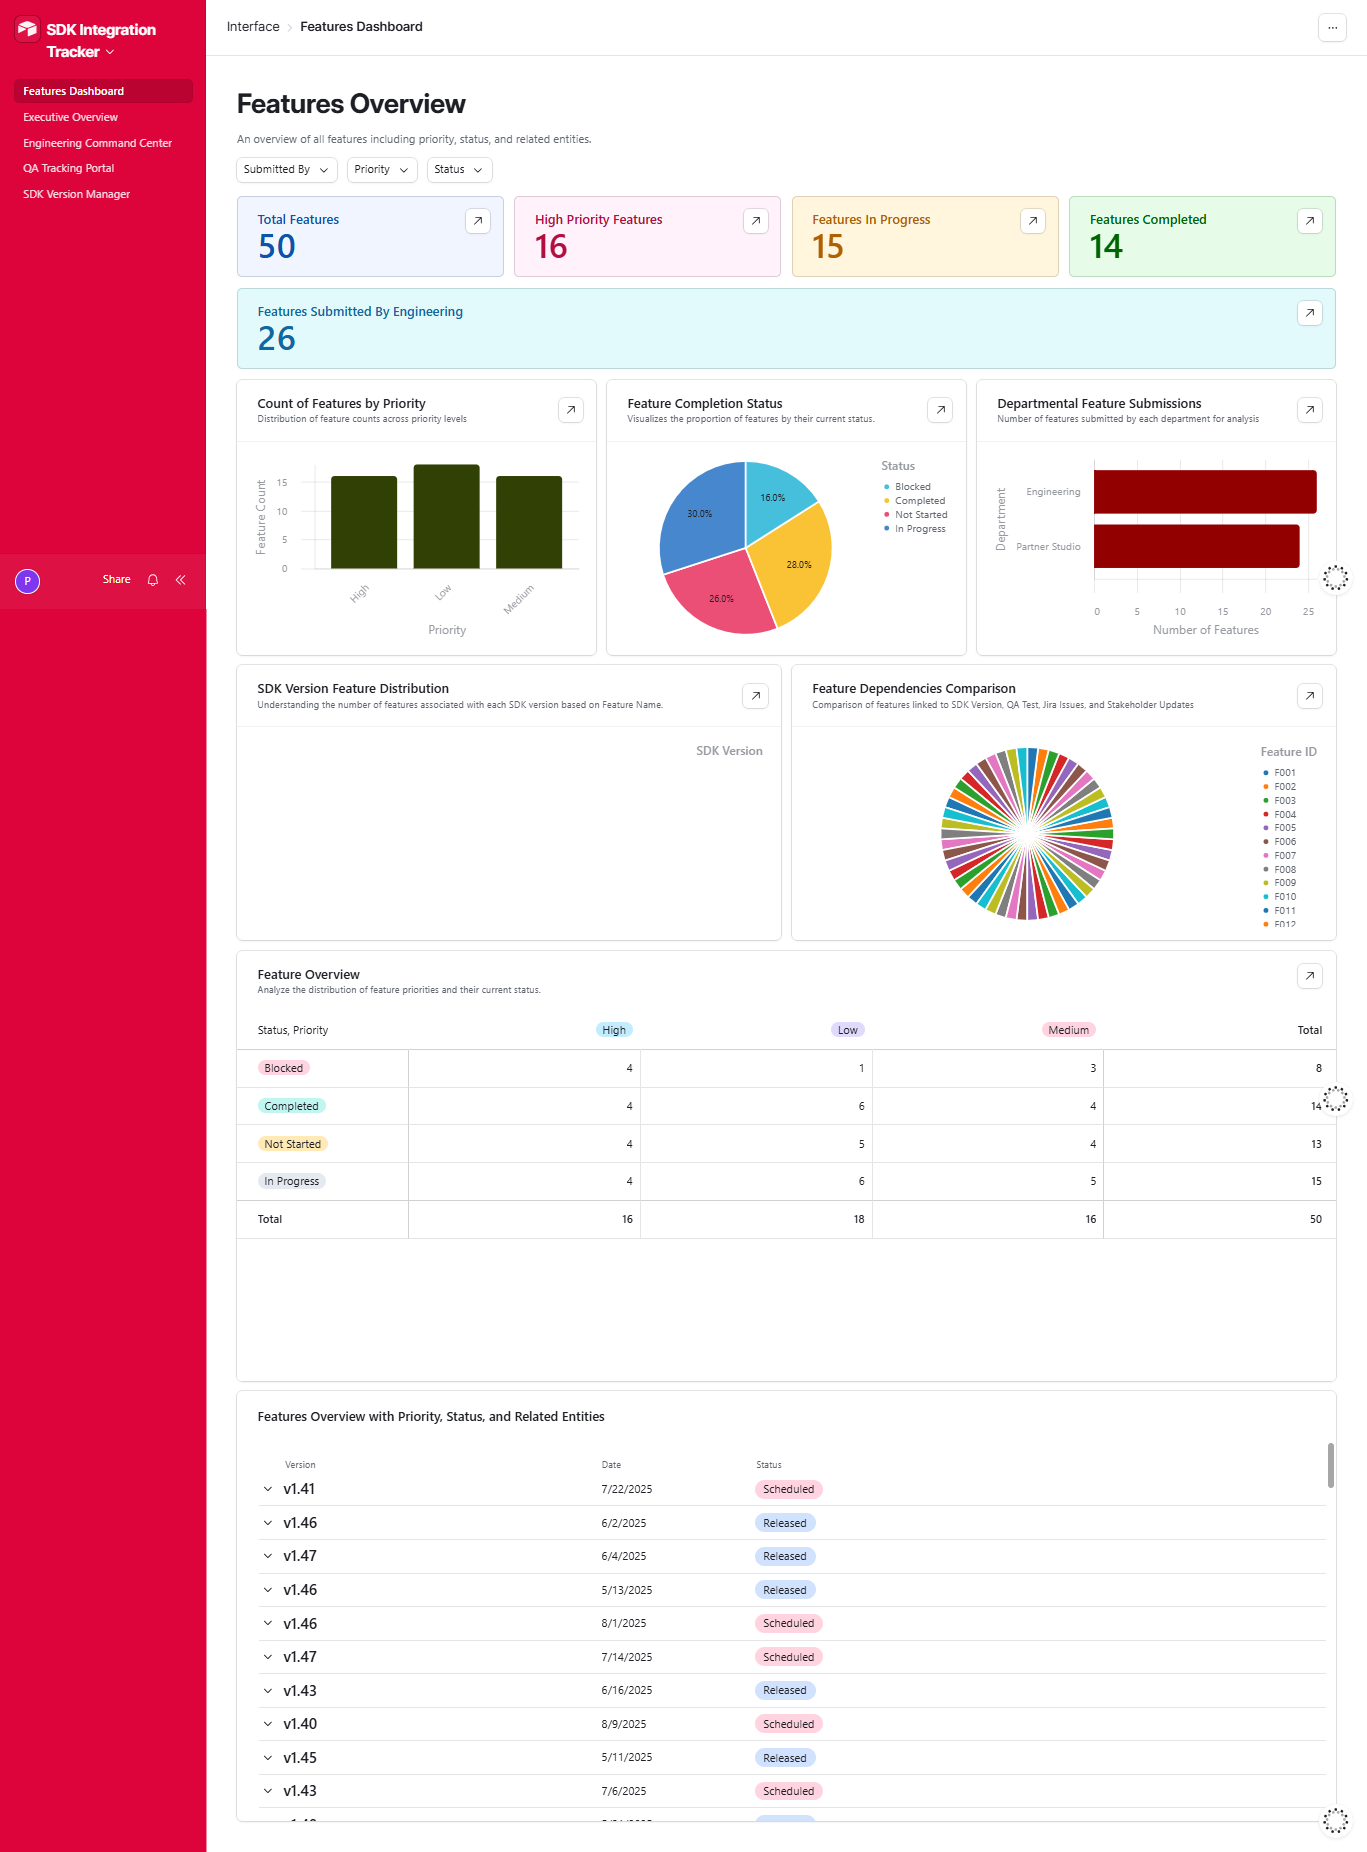Open Feature Dependencies Comparison expand icon
1367x1852 pixels.
1310,696
